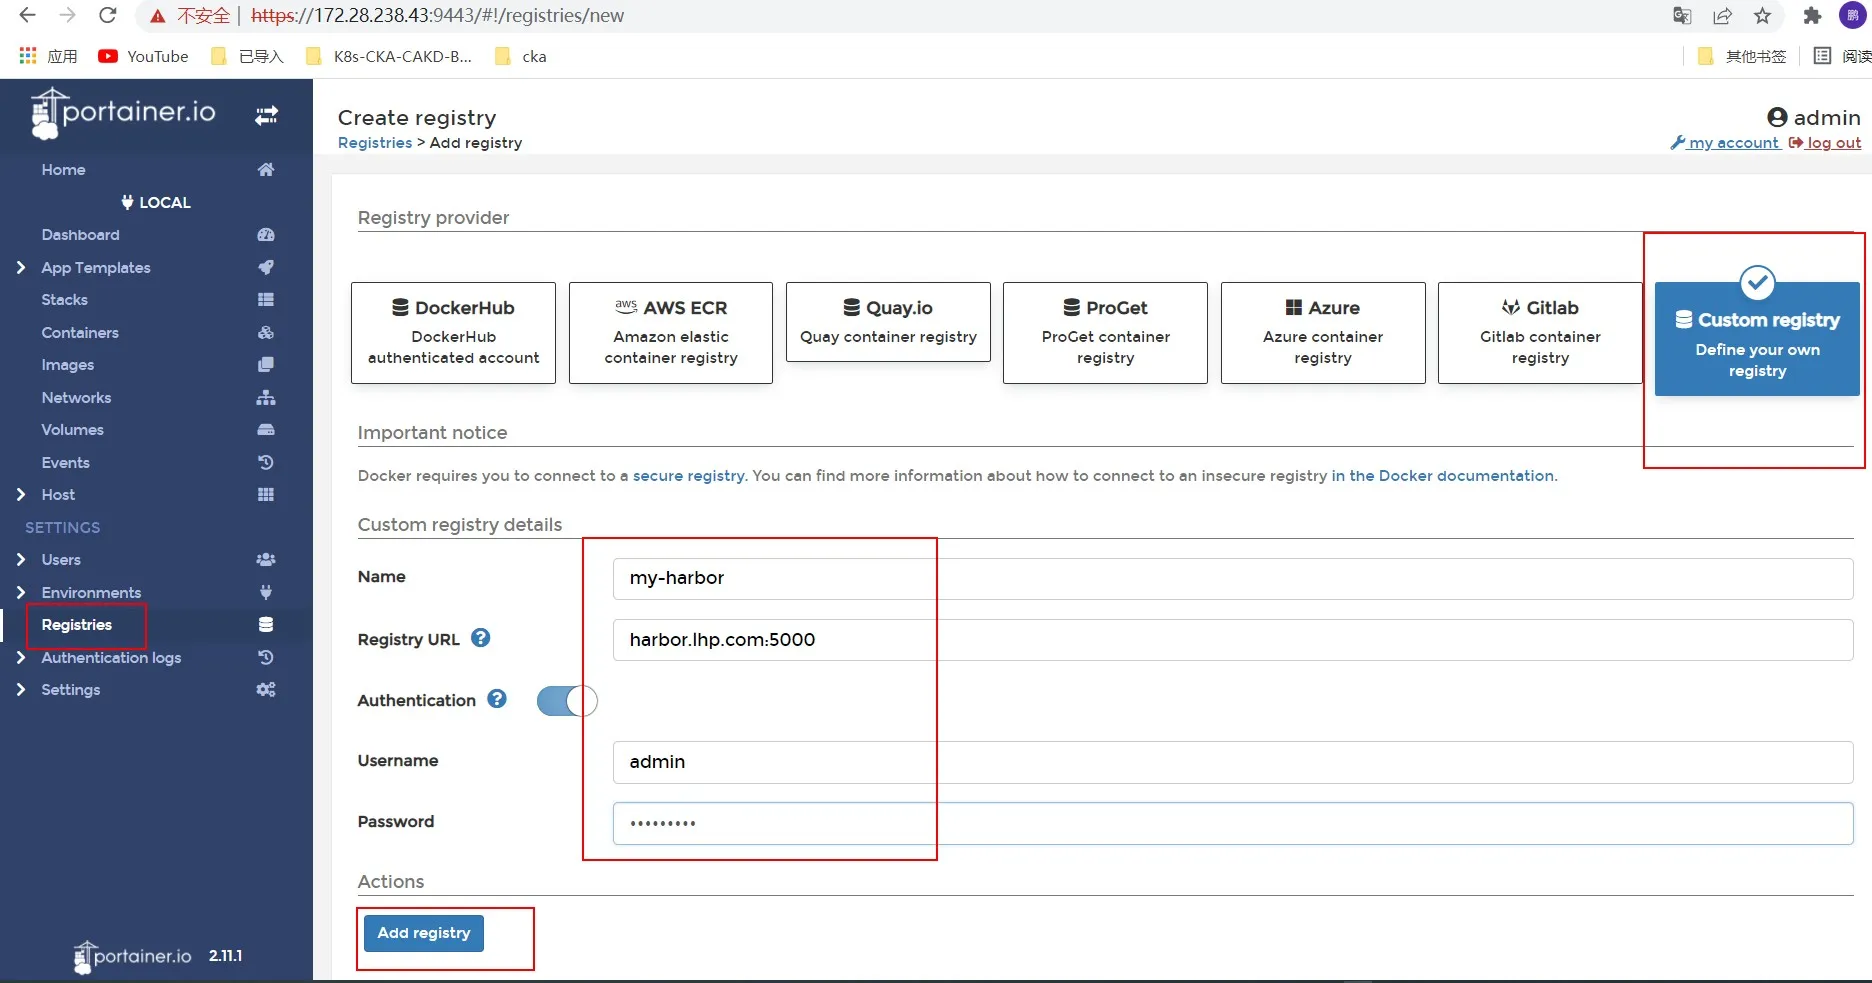This screenshot has width=1872, height=983.
Task: Click the Add registry button
Action: [424, 933]
